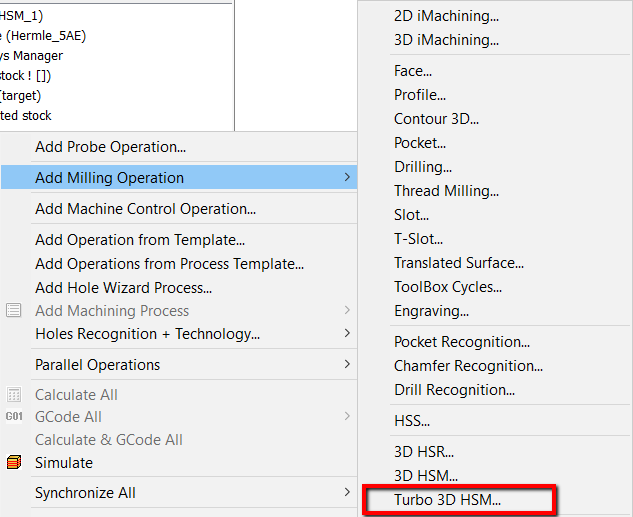Expand the Add Milling Operation submenu arrow
633x517 pixels.
coord(347,177)
